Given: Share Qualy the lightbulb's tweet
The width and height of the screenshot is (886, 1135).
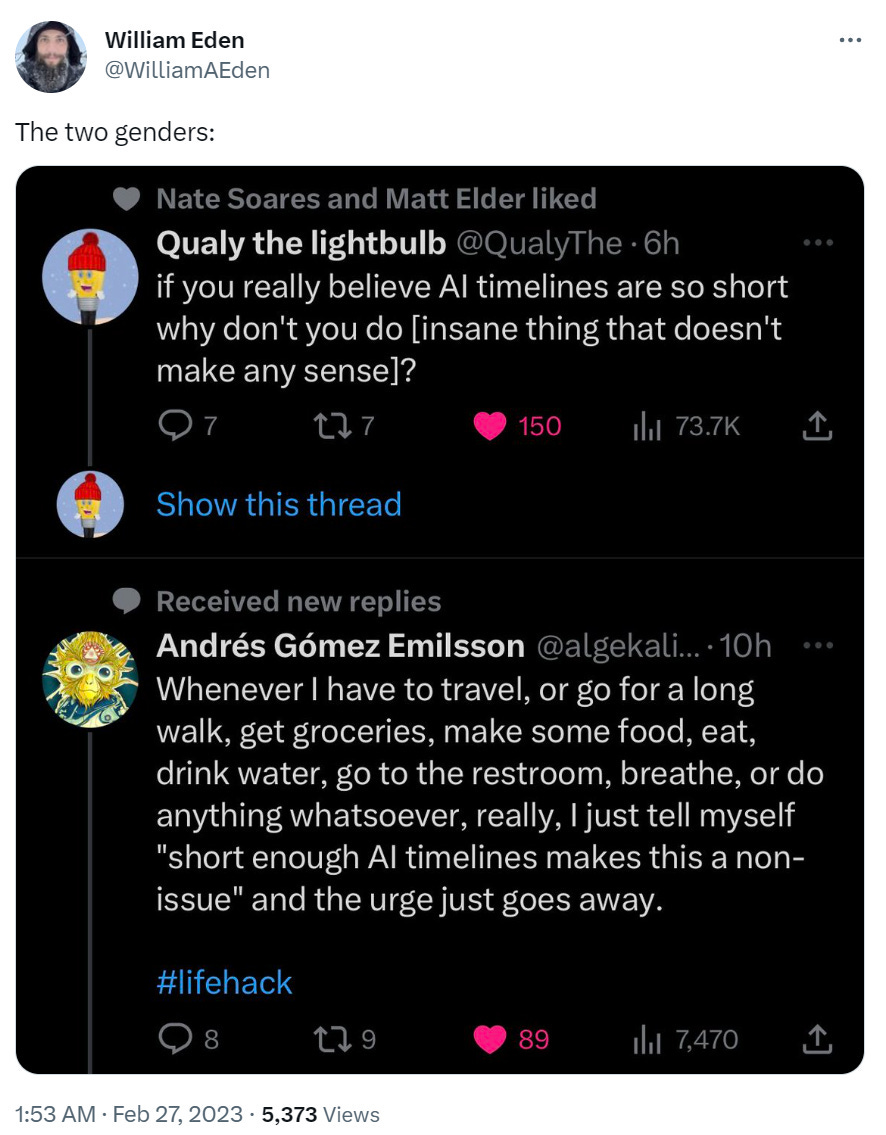Looking at the screenshot, I should (817, 427).
